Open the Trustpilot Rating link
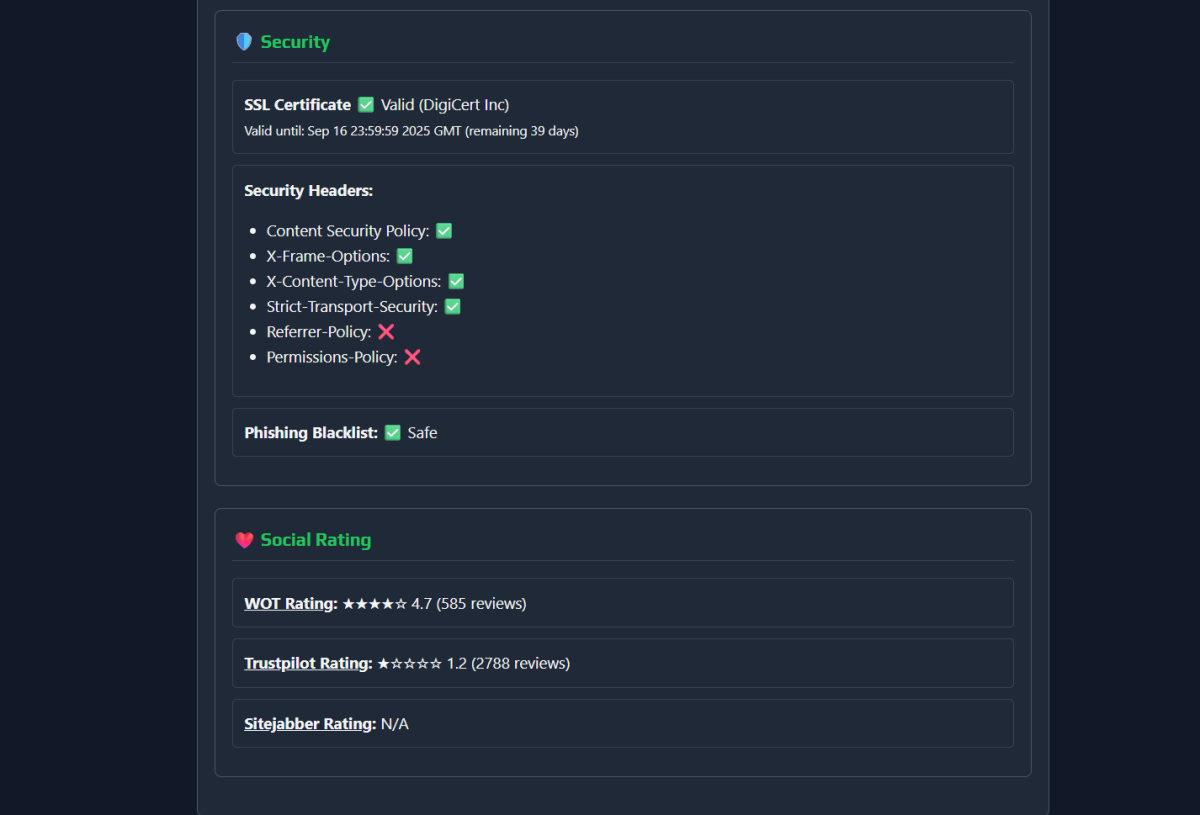The width and height of the screenshot is (1200, 815). coord(306,663)
